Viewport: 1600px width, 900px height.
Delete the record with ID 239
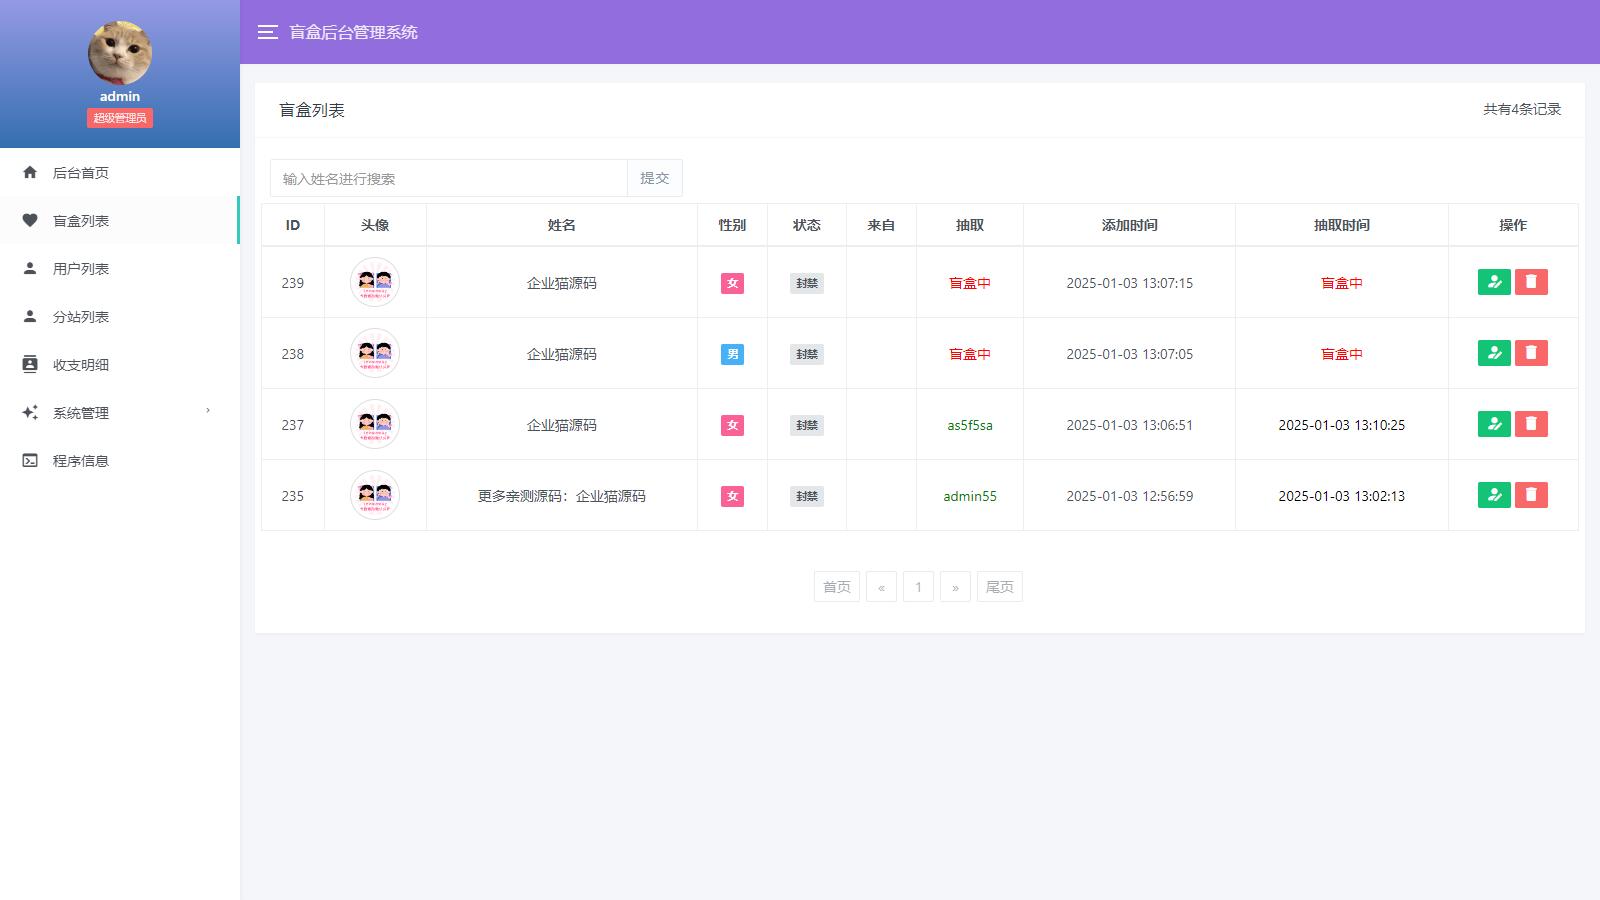tap(1531, 282)
